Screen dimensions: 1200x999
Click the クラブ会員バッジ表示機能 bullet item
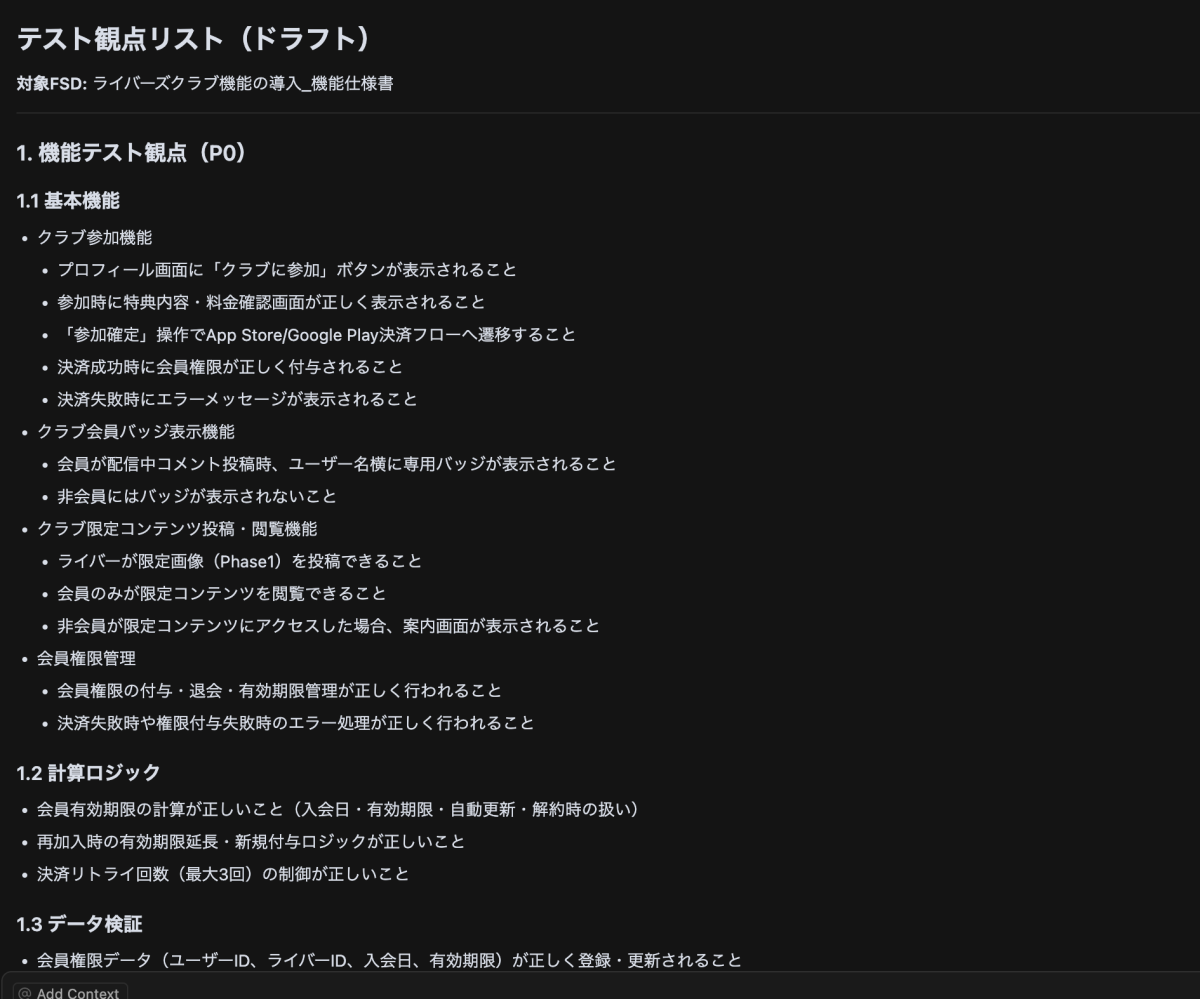[136, 431]
